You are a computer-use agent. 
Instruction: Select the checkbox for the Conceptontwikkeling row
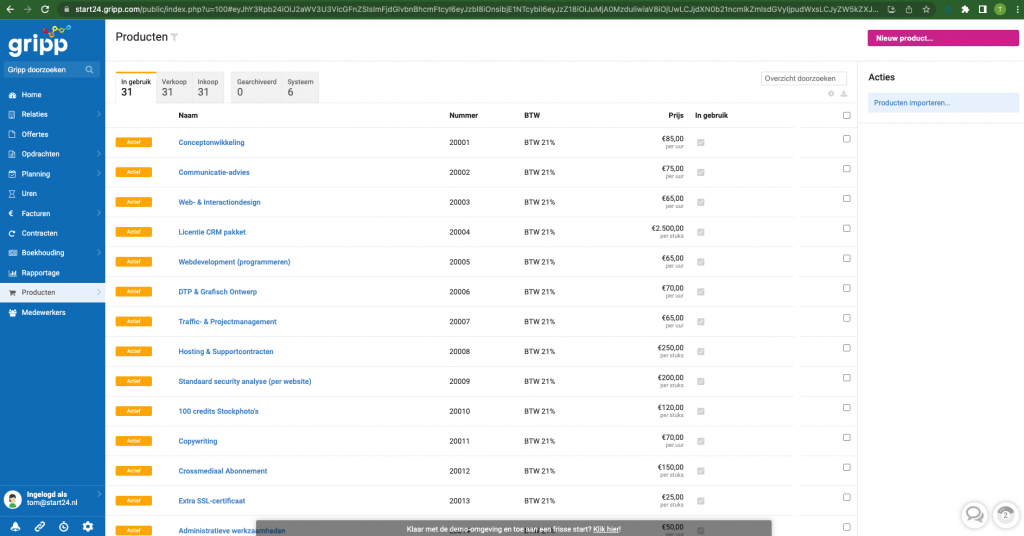(846, 139)
